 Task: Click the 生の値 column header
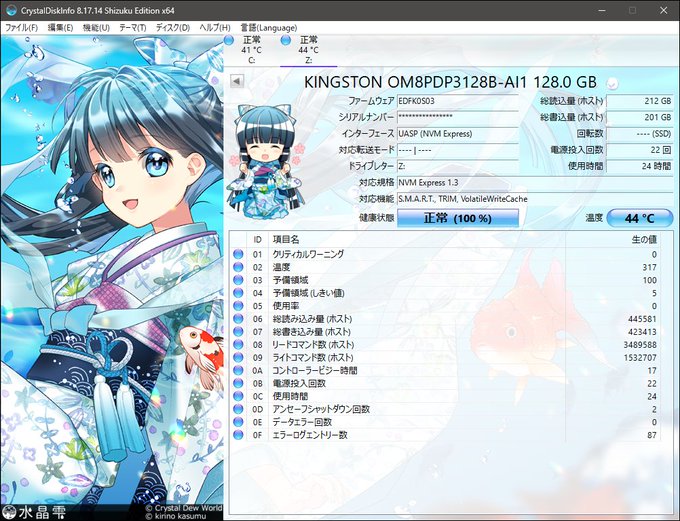644,239
